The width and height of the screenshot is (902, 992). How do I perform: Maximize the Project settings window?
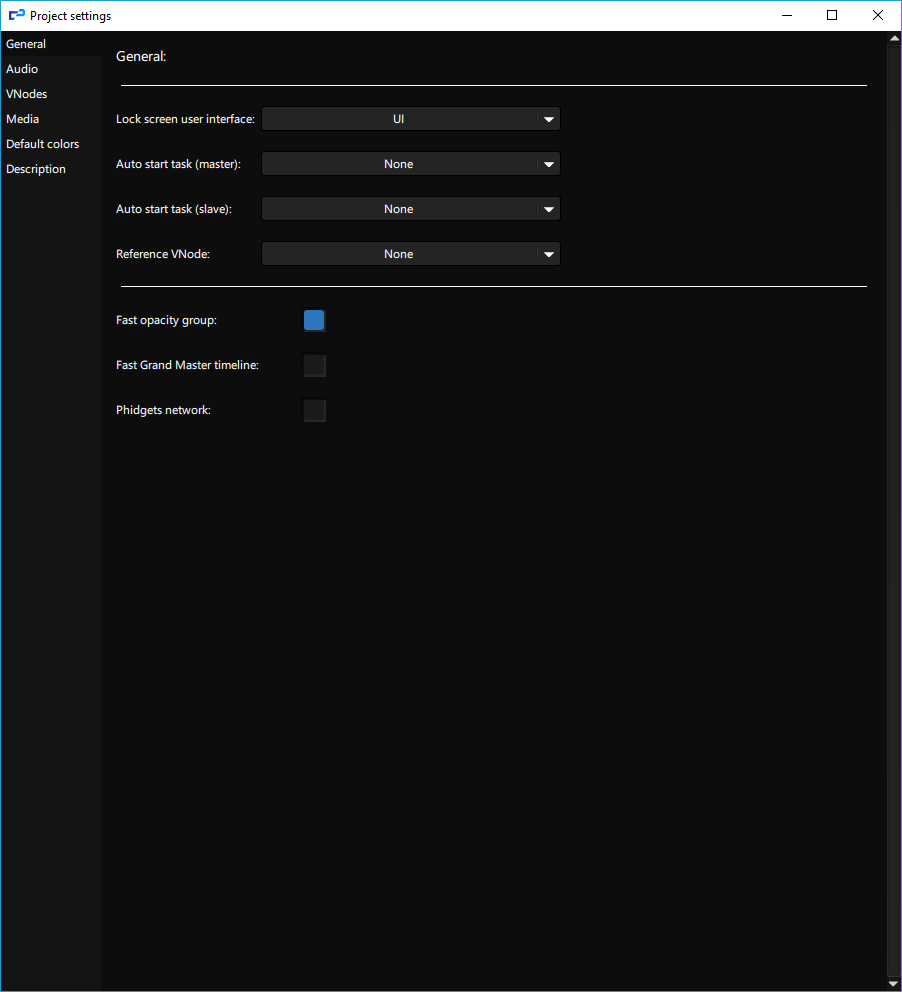coord(832,16)
